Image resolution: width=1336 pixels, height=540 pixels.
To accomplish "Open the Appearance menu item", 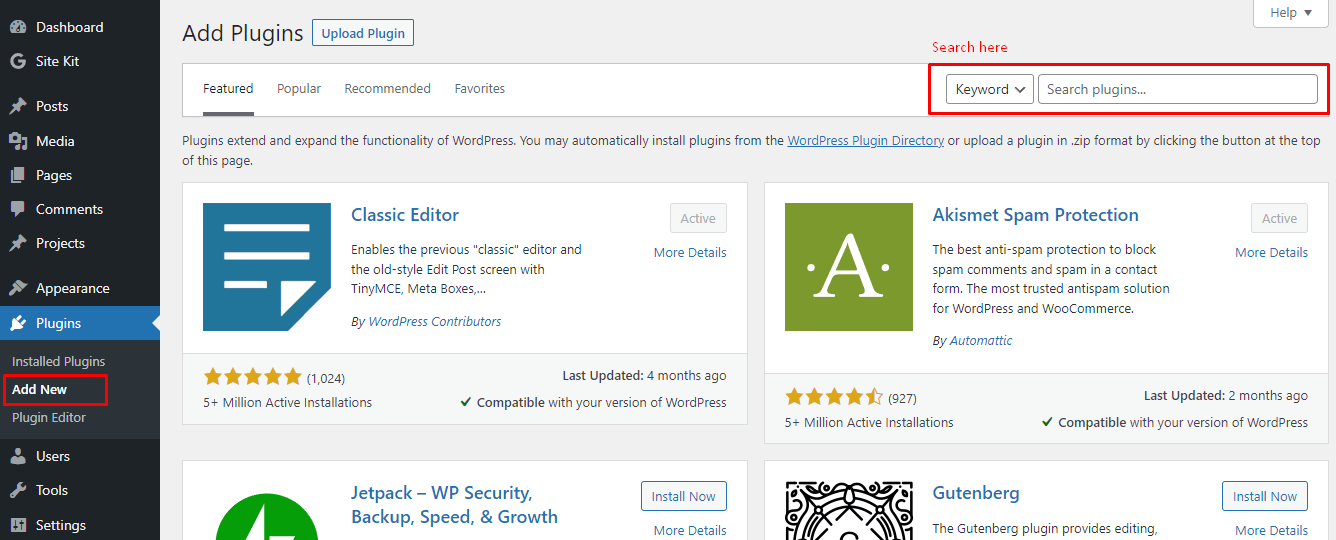I will click(80, 288).
